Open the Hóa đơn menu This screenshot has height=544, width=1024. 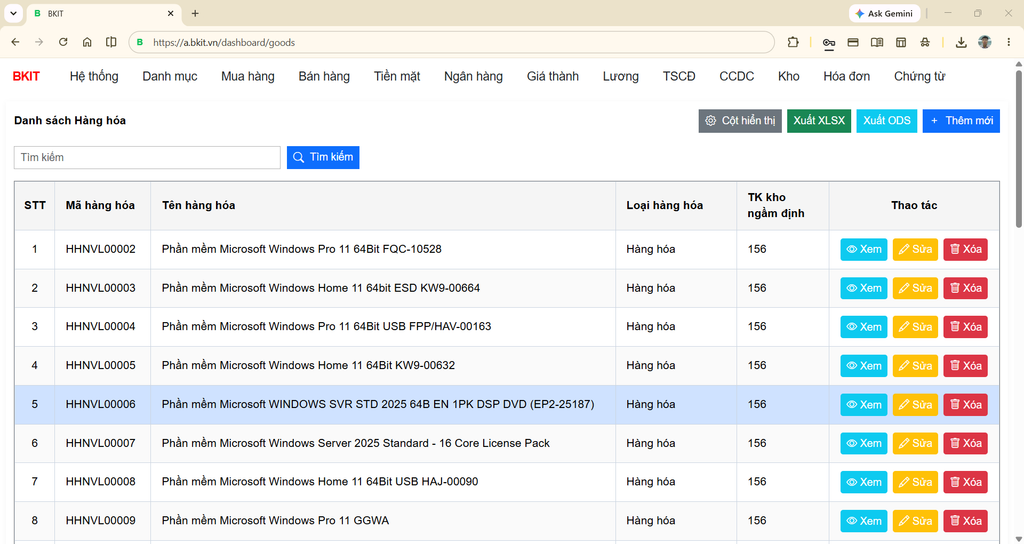pos(846,76)
